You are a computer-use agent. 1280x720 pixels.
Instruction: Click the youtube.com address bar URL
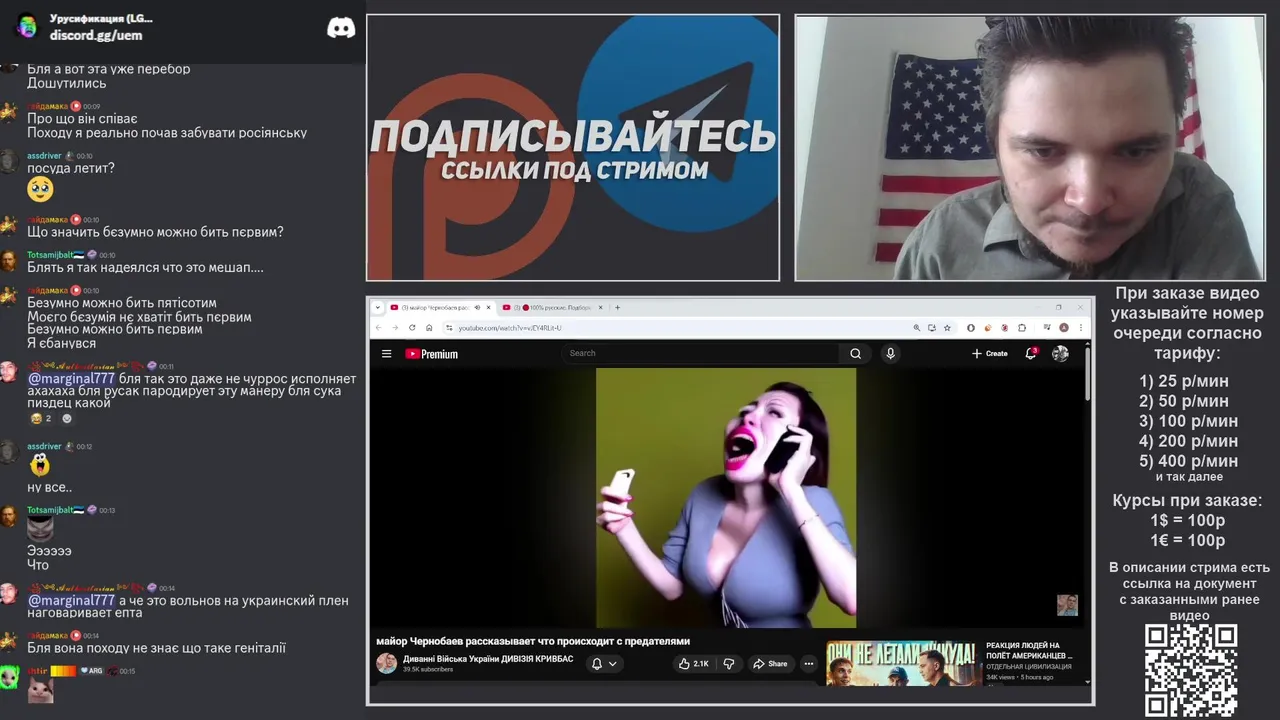[510, 328]
